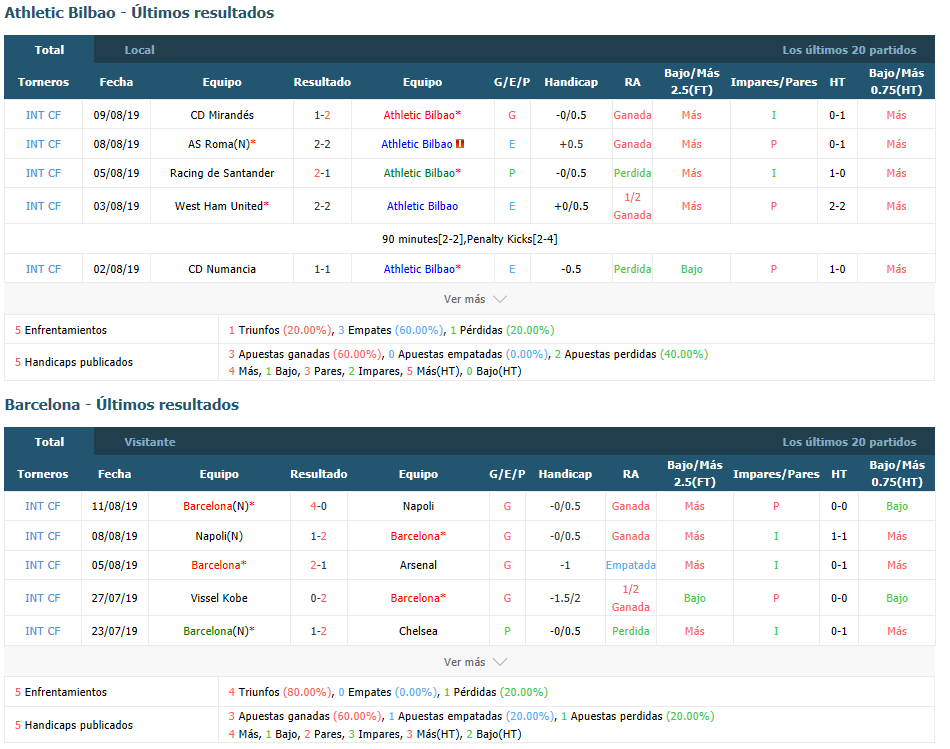Viewport: 950px width, 749px height.
Task: Open the Racing de Santander team link
Action: tap(222, 173)
